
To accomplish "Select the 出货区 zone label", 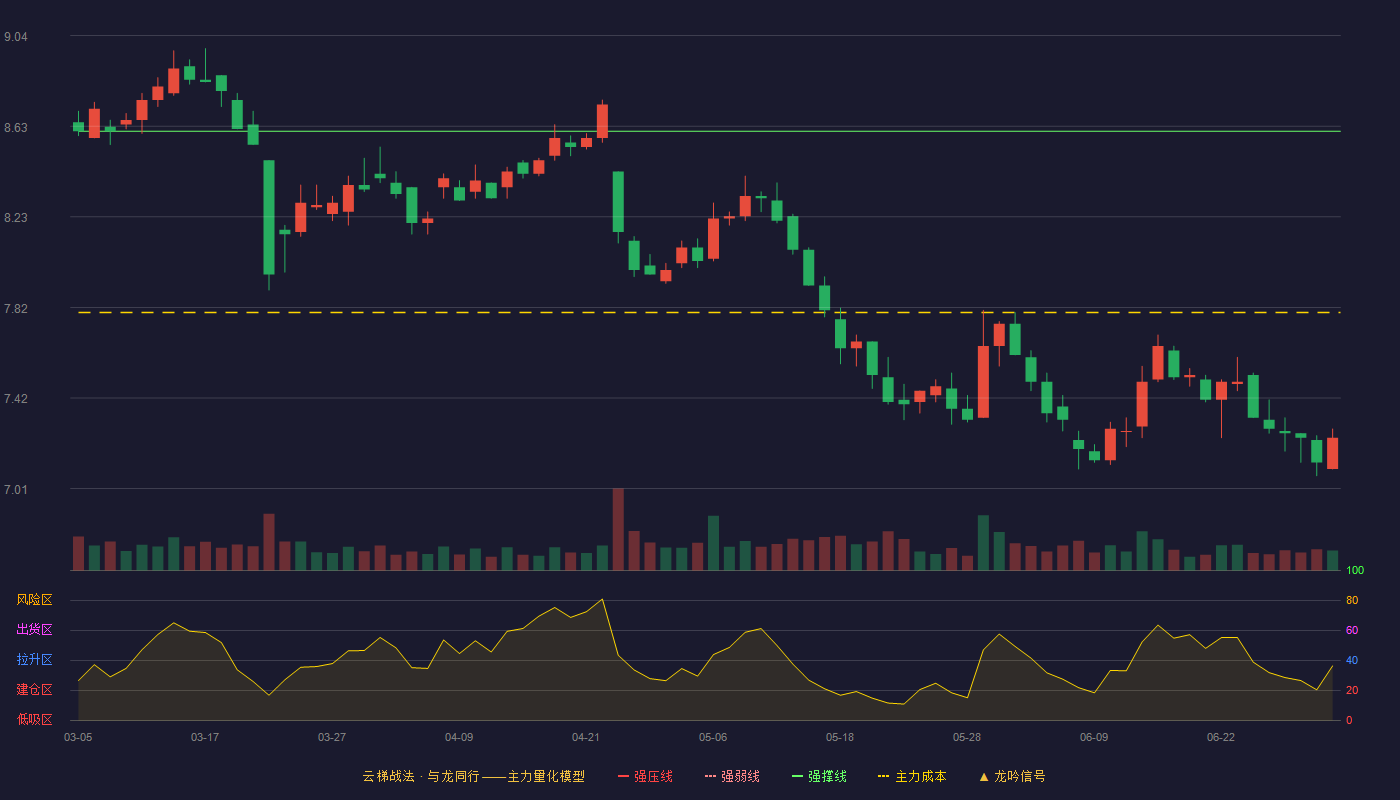I will pos(34,630).
